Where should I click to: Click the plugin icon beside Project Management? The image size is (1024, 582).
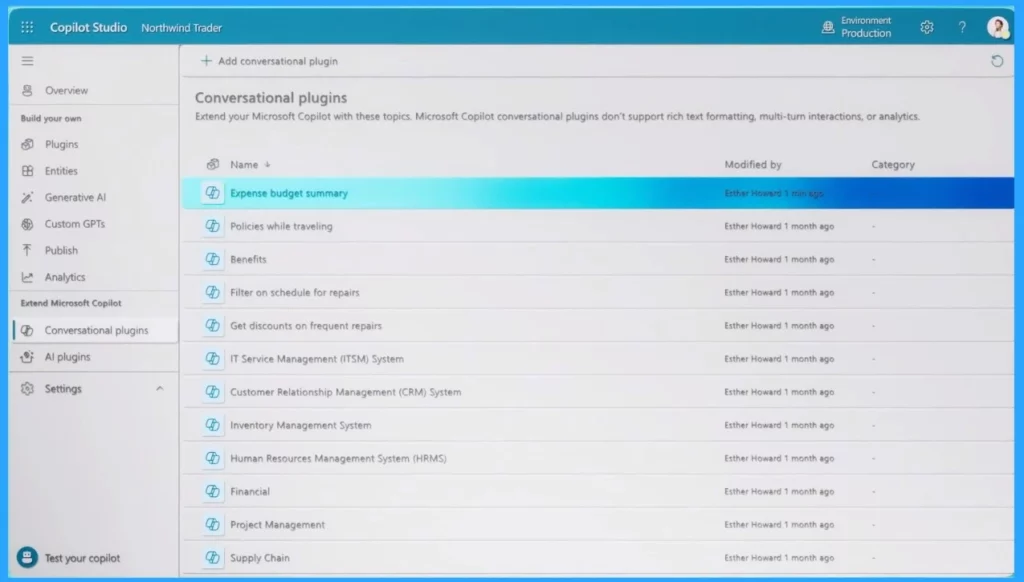coord(212,525)
